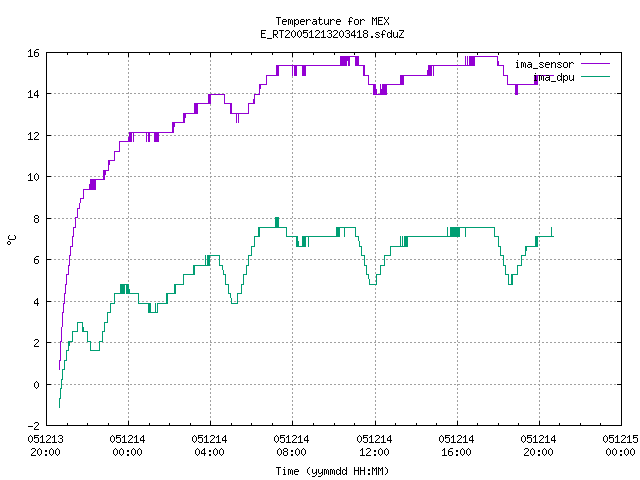Click the y-axis label 14
640x480 pixels.
click(x=33, y=94)
